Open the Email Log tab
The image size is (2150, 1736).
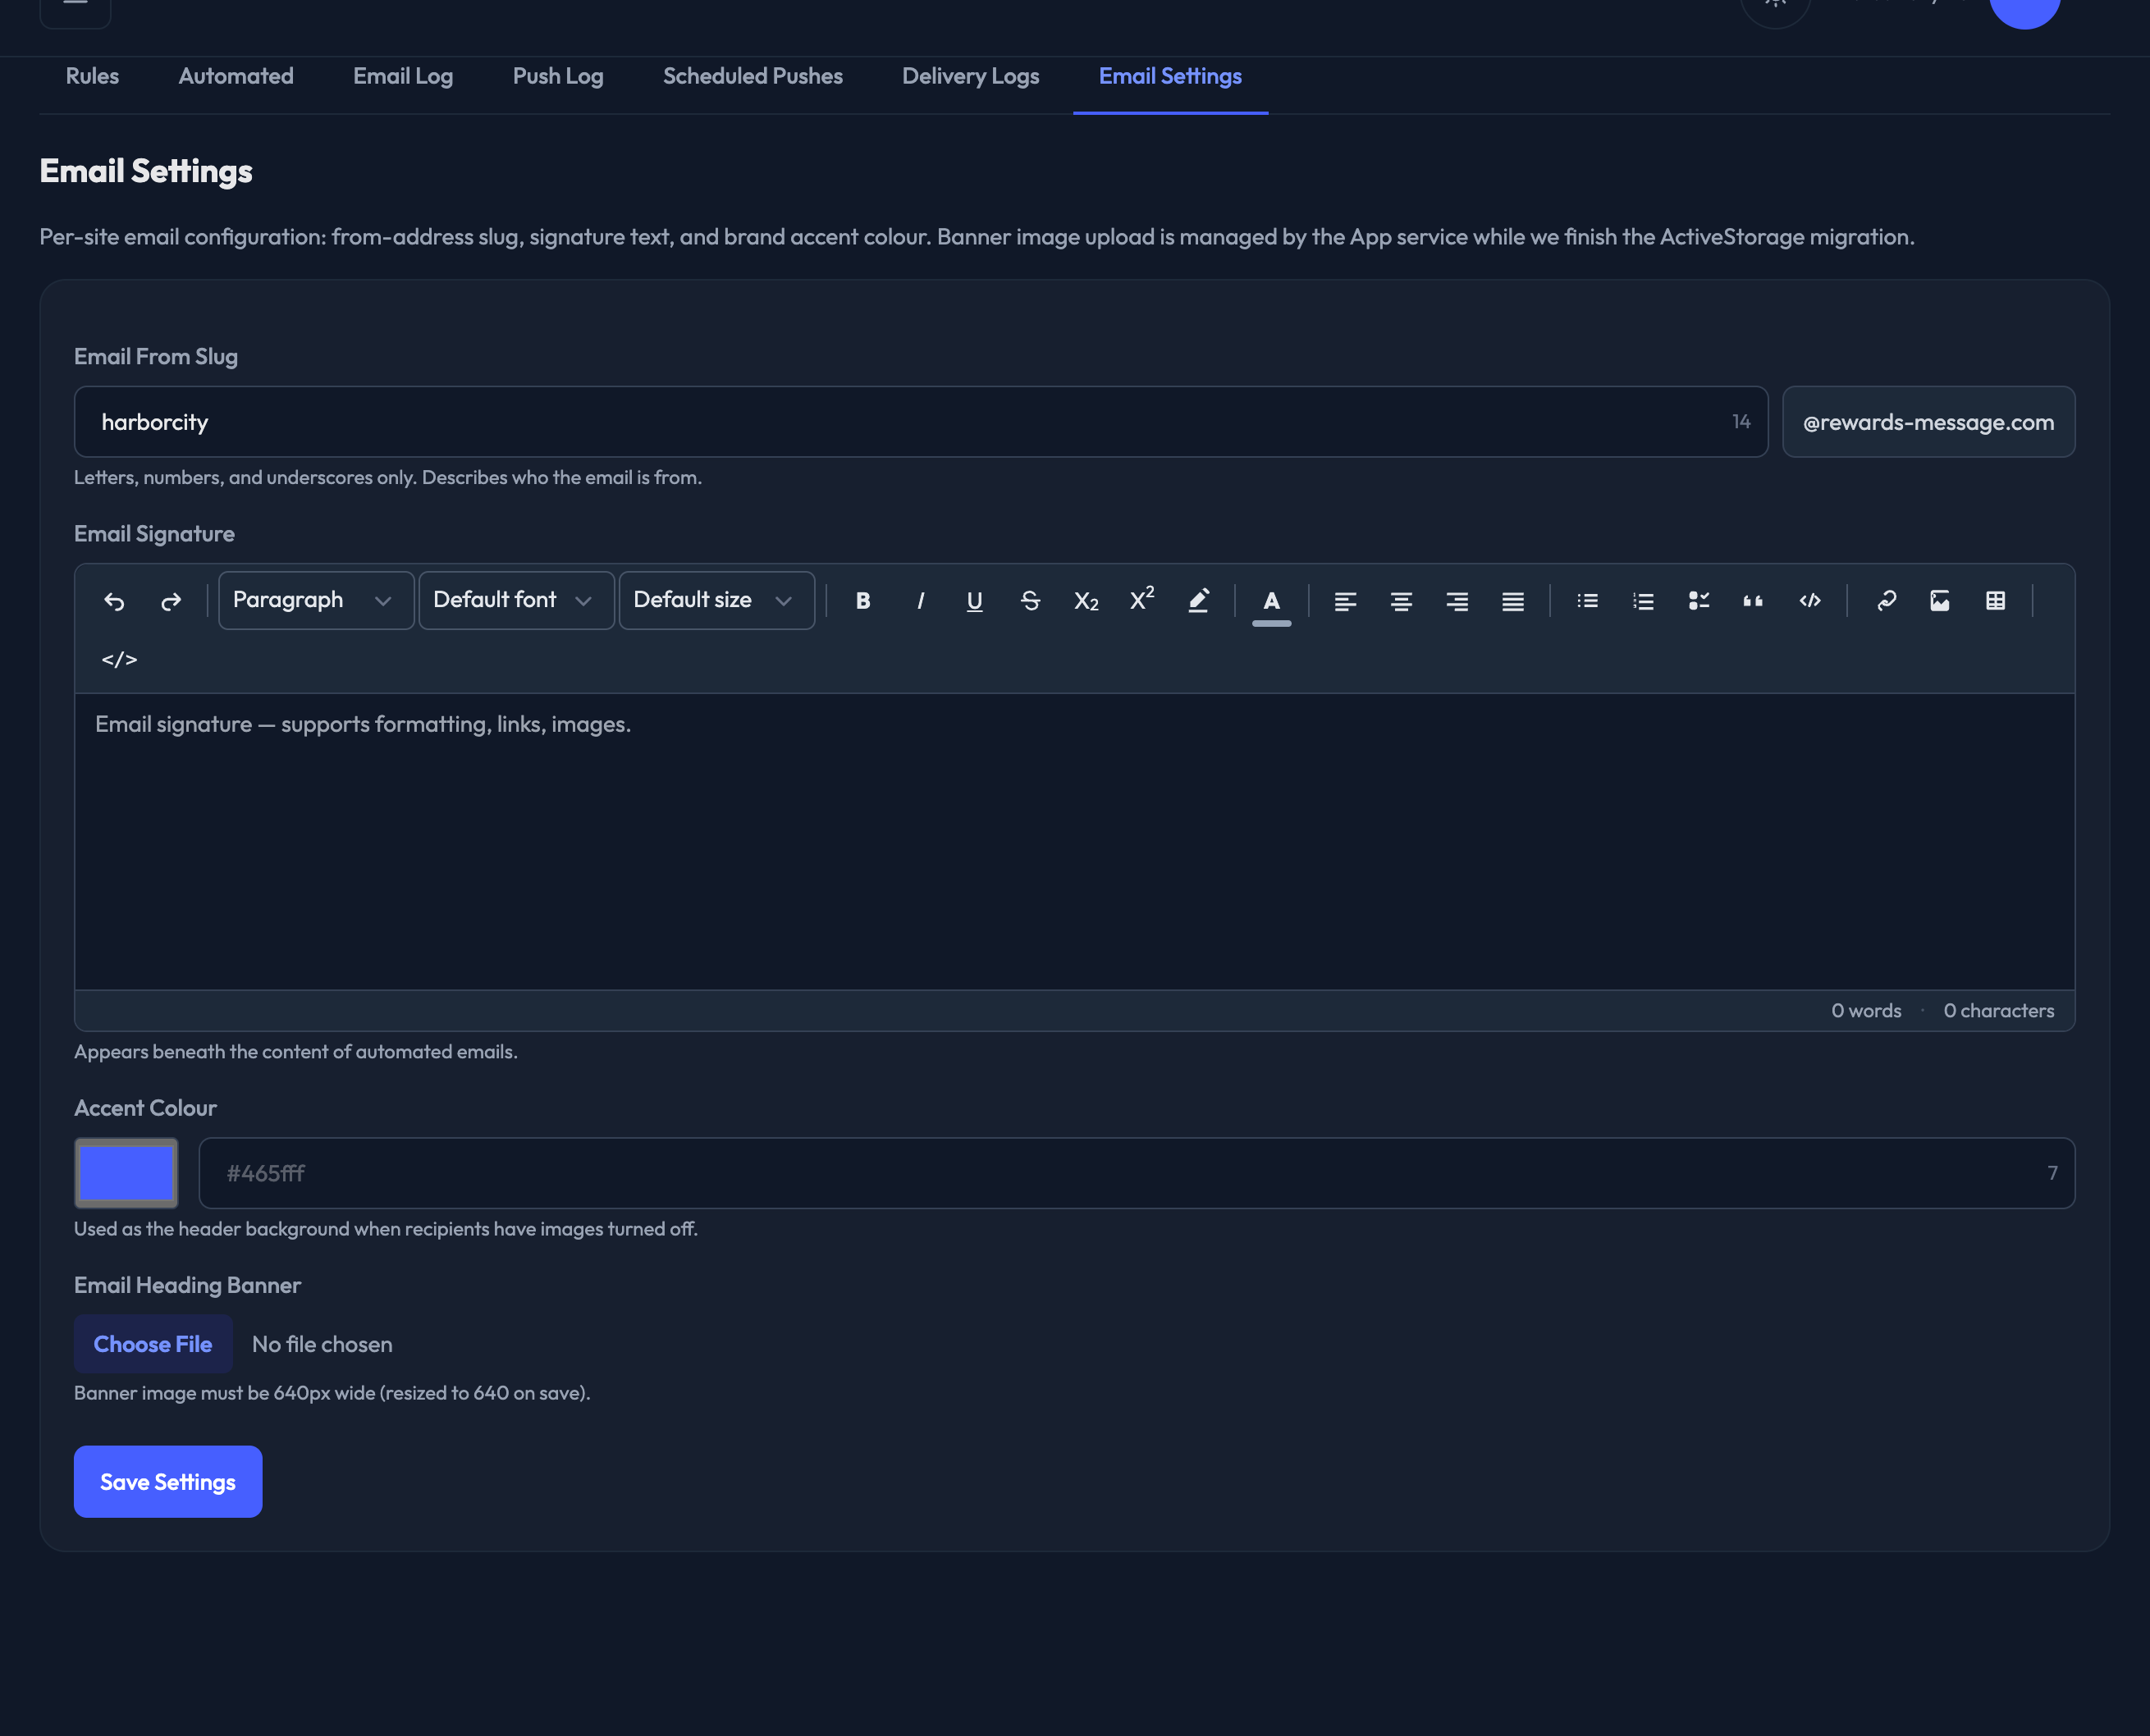tap(403, 77)
